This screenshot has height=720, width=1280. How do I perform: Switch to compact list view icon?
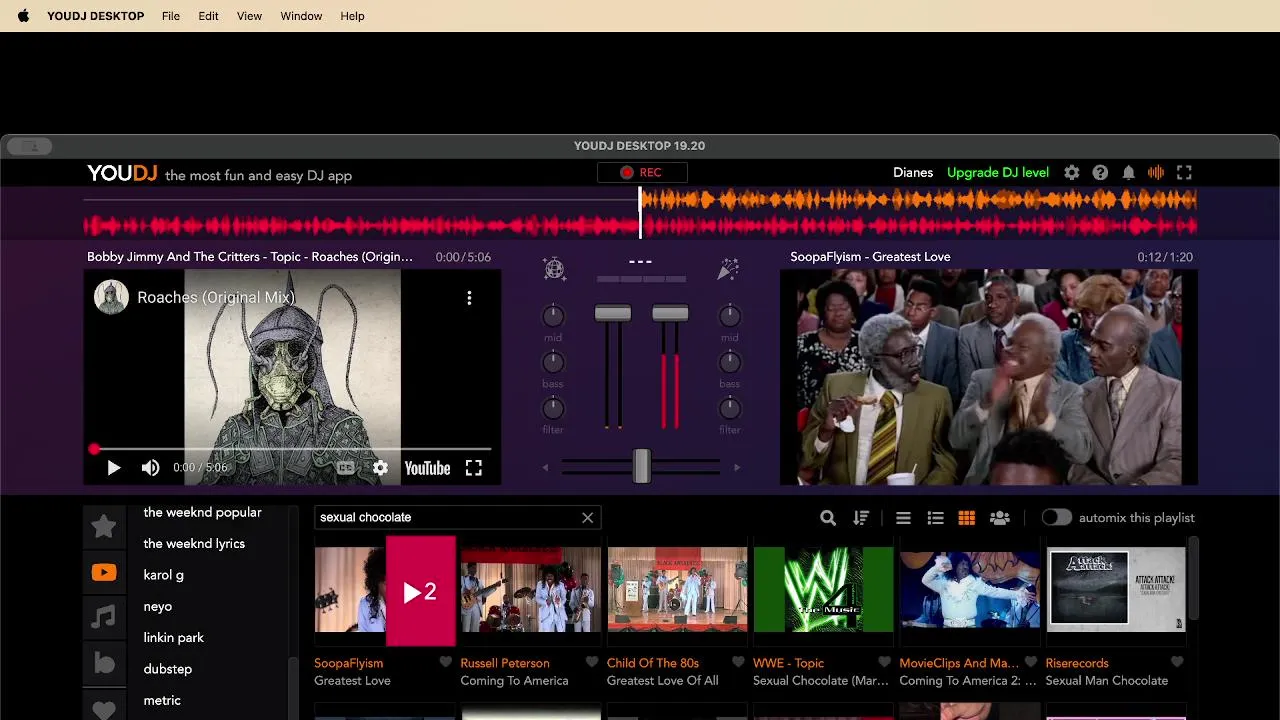point(903,518)
